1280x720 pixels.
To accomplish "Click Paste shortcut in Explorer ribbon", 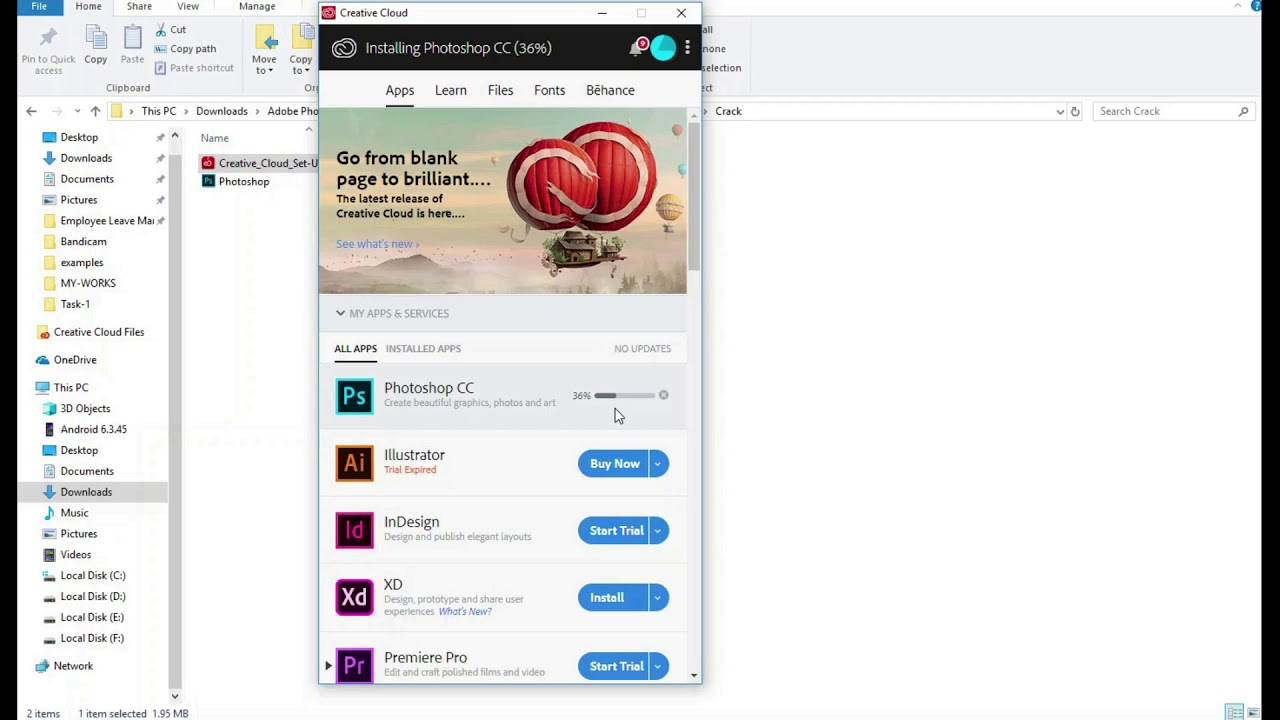I will (194, 67).
